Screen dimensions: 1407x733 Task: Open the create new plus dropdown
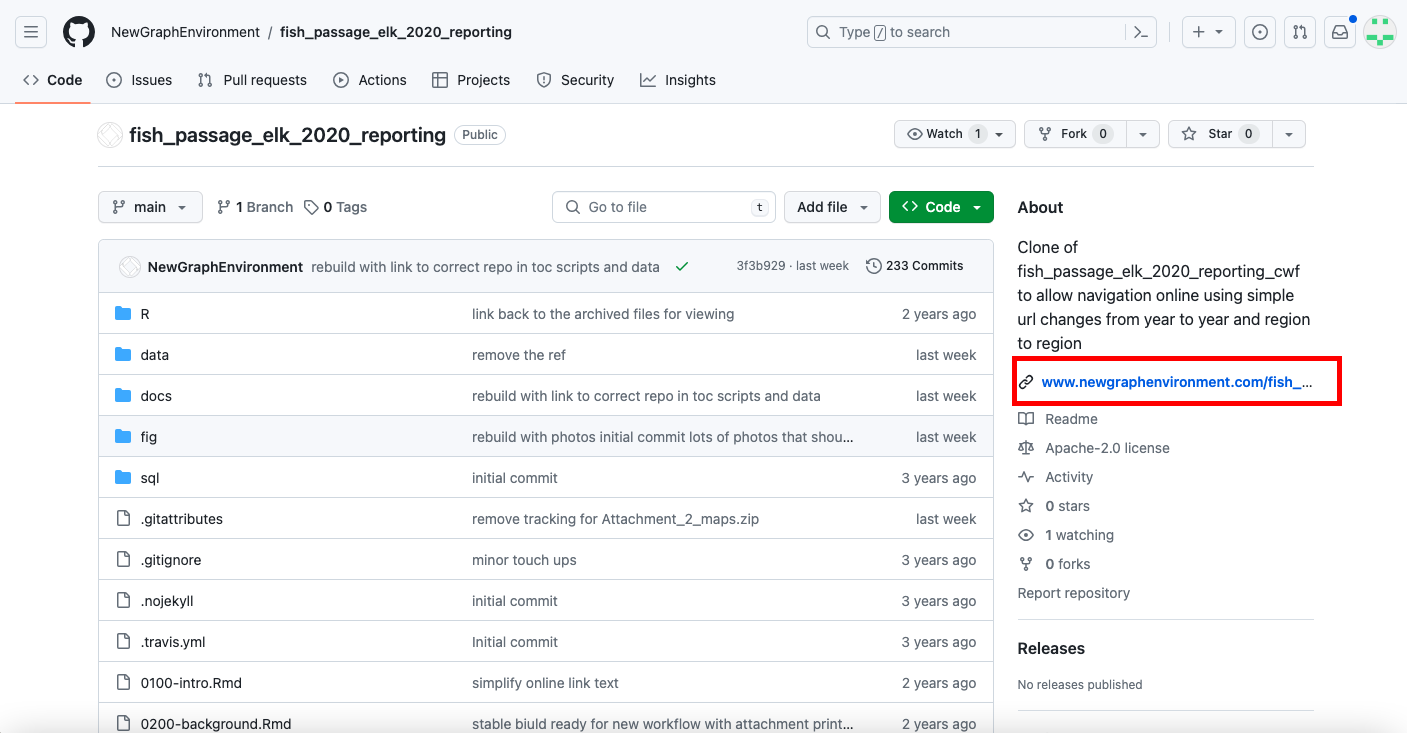(1208, 32)
